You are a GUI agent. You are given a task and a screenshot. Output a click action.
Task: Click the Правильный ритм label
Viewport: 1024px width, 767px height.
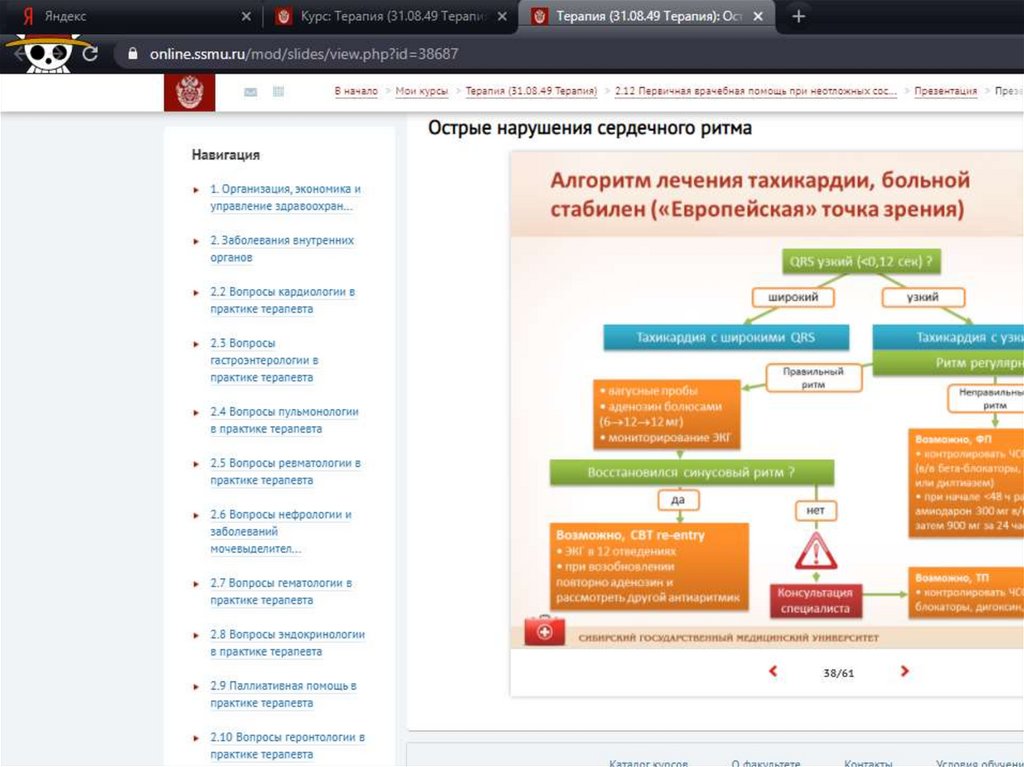click(814, 378)
